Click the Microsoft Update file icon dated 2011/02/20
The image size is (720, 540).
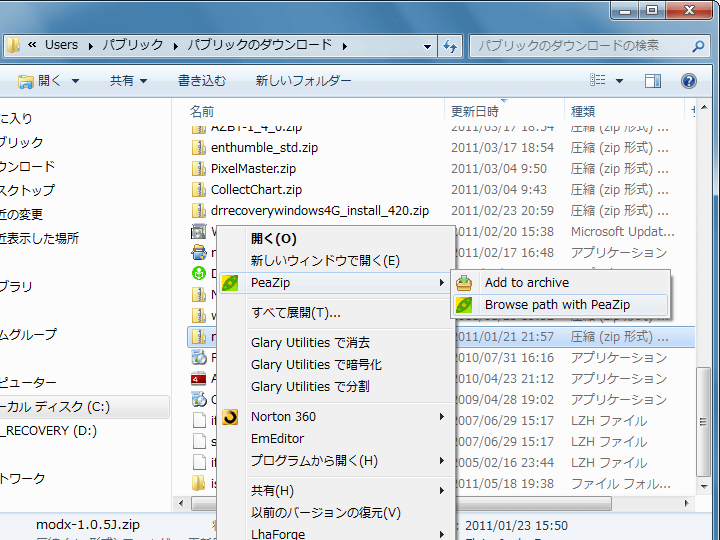click(198, 232)
